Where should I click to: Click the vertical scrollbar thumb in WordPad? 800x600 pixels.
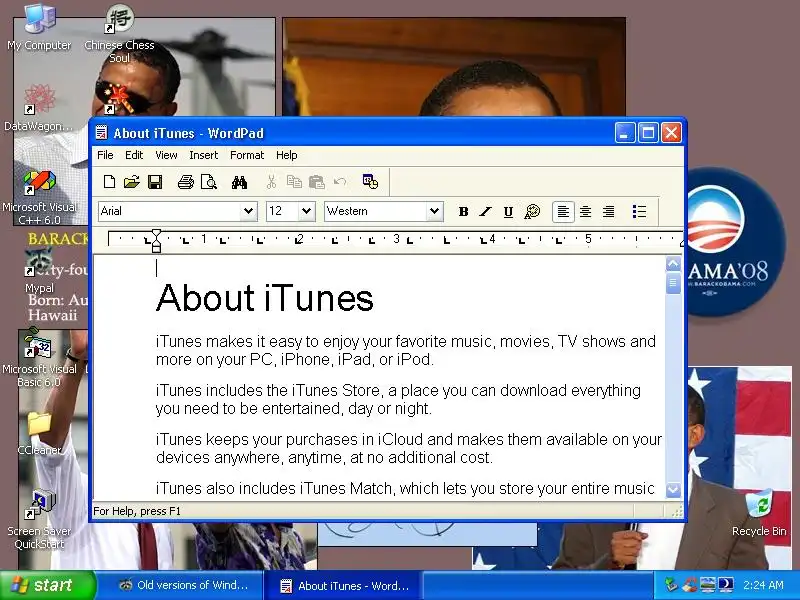tap(673, 283)
